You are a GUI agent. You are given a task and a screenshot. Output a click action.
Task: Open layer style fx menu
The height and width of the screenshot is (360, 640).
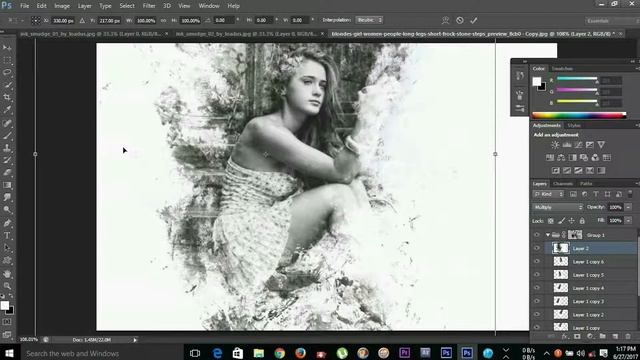[564, 336]
